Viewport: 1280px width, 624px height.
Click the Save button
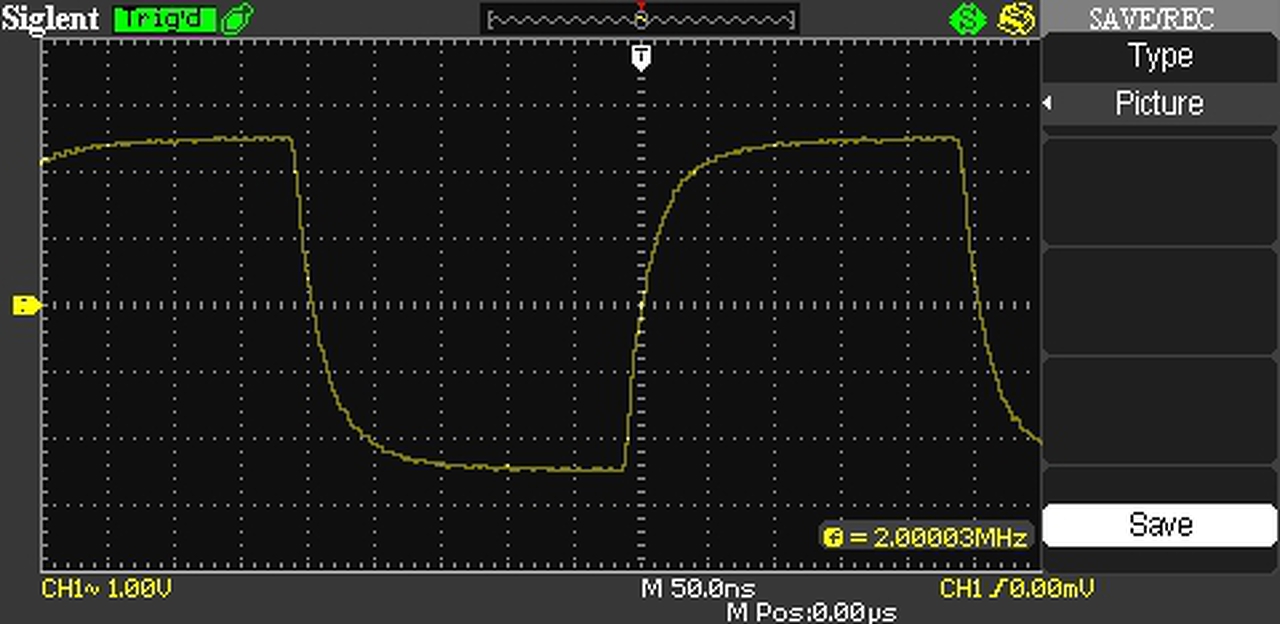(1160, 524)
